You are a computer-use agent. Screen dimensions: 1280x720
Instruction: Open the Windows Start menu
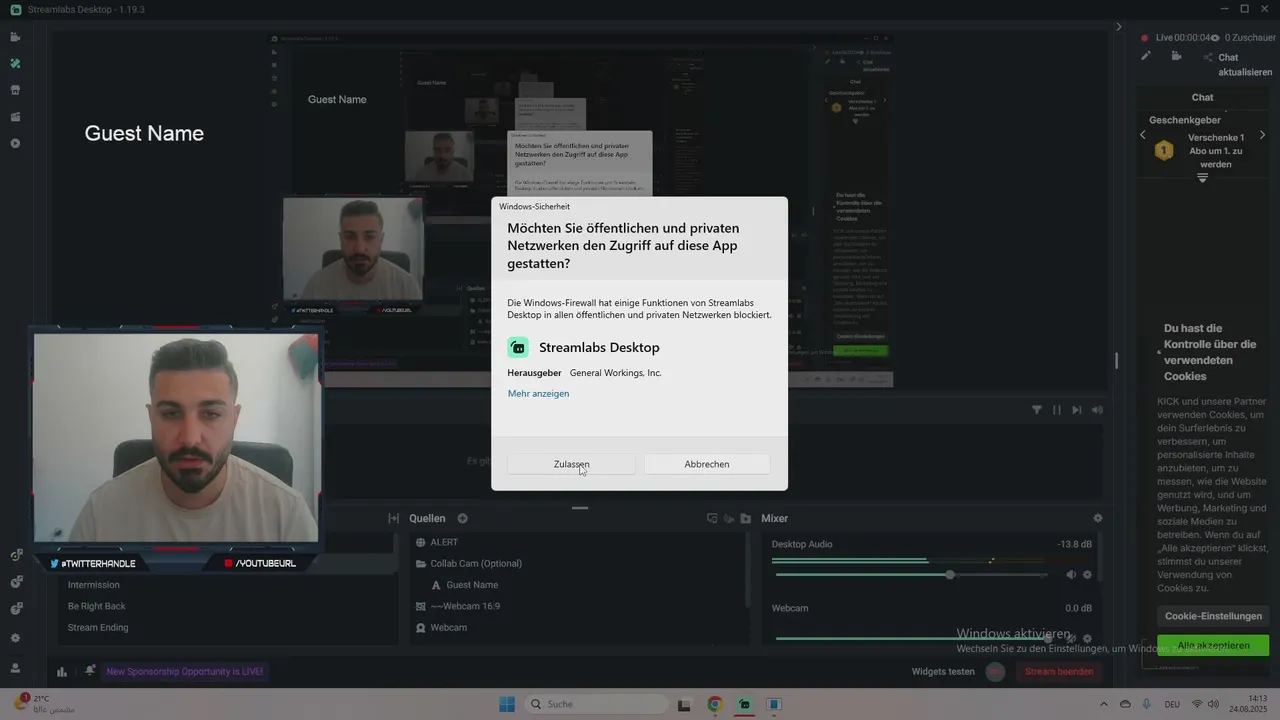[x=507, y=704]
